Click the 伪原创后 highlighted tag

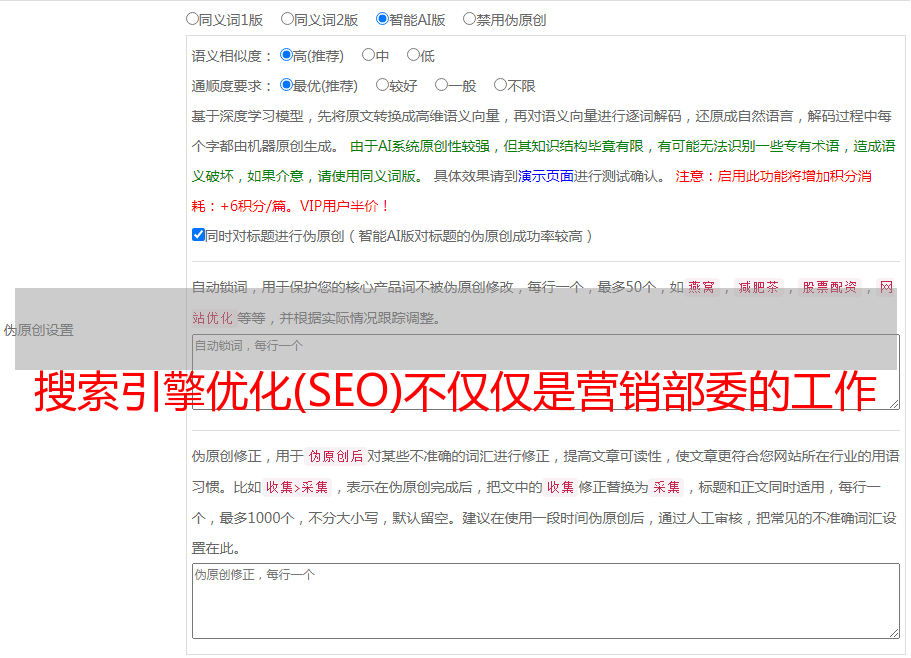pyautogui.click(x=336, y=456)
